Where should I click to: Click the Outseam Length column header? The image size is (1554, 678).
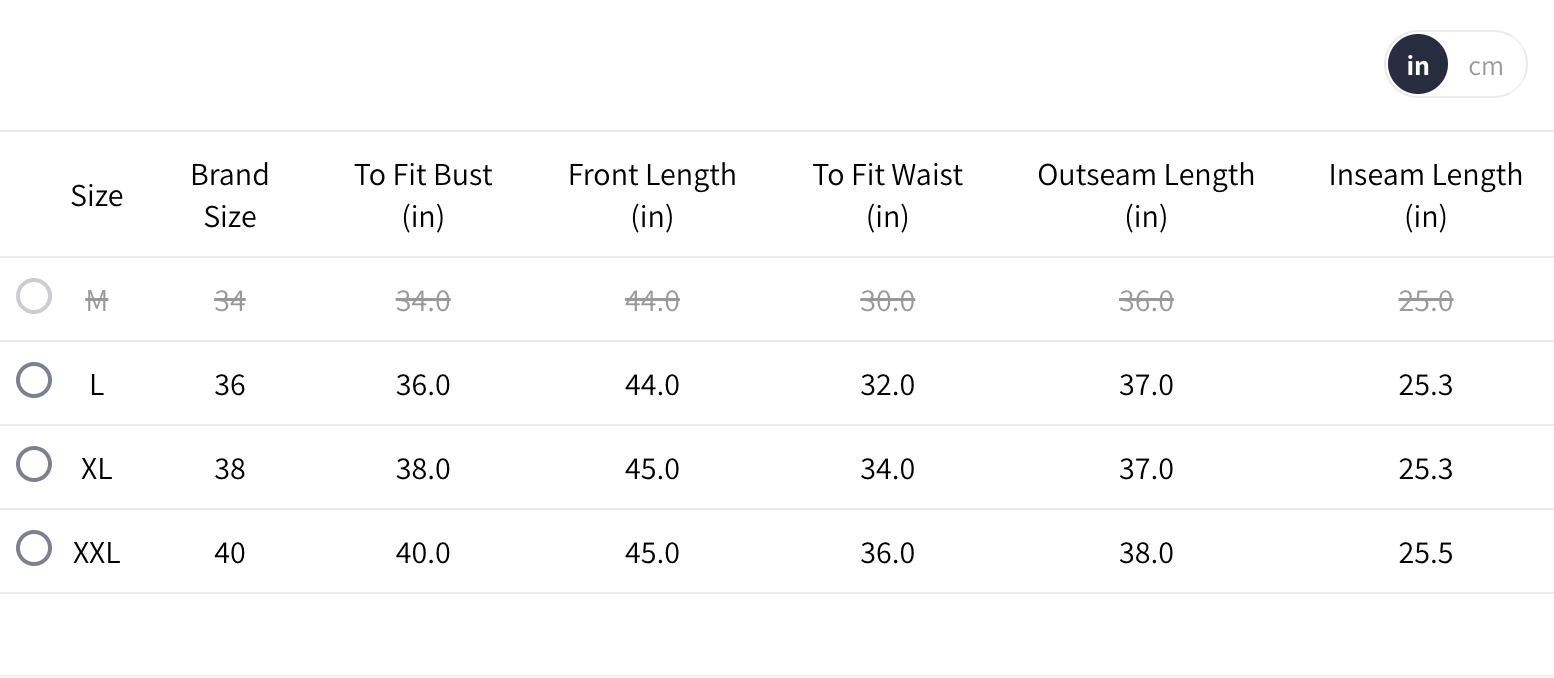(x=1145, y=195)
